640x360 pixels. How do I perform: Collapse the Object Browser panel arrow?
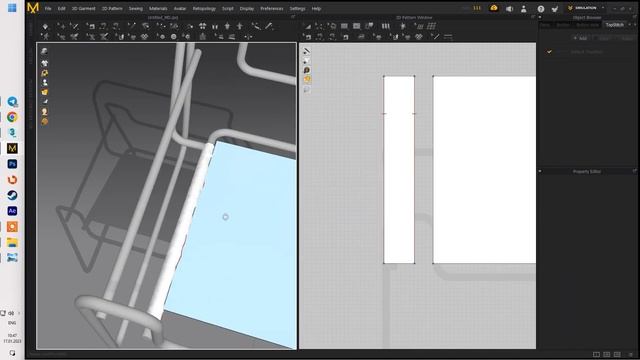(540, 18)
